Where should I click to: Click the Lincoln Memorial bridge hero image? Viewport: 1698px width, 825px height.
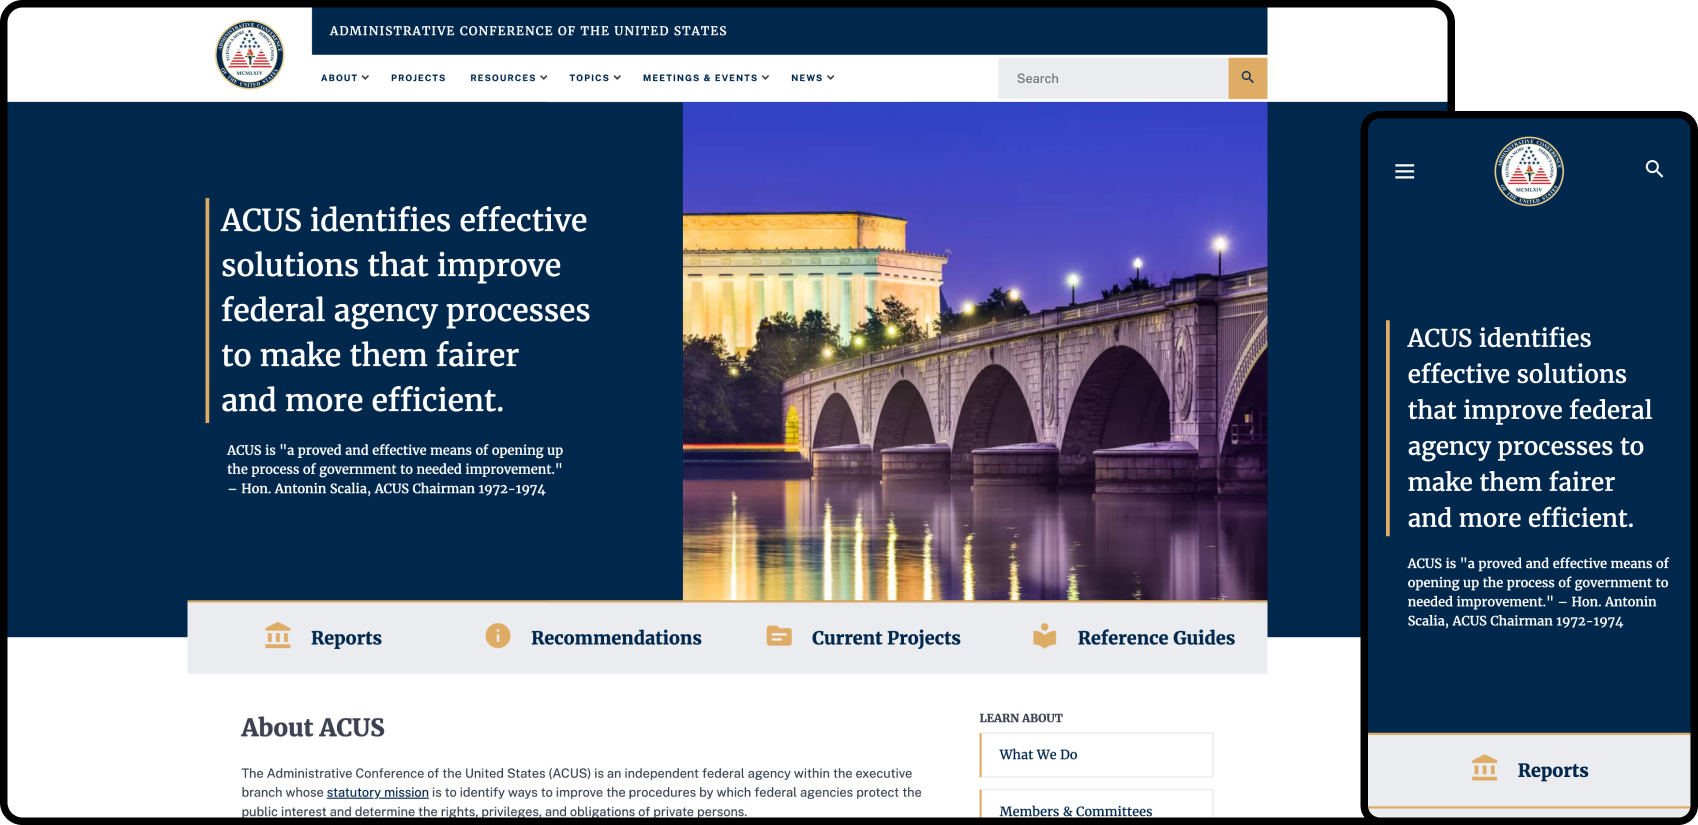975,351
